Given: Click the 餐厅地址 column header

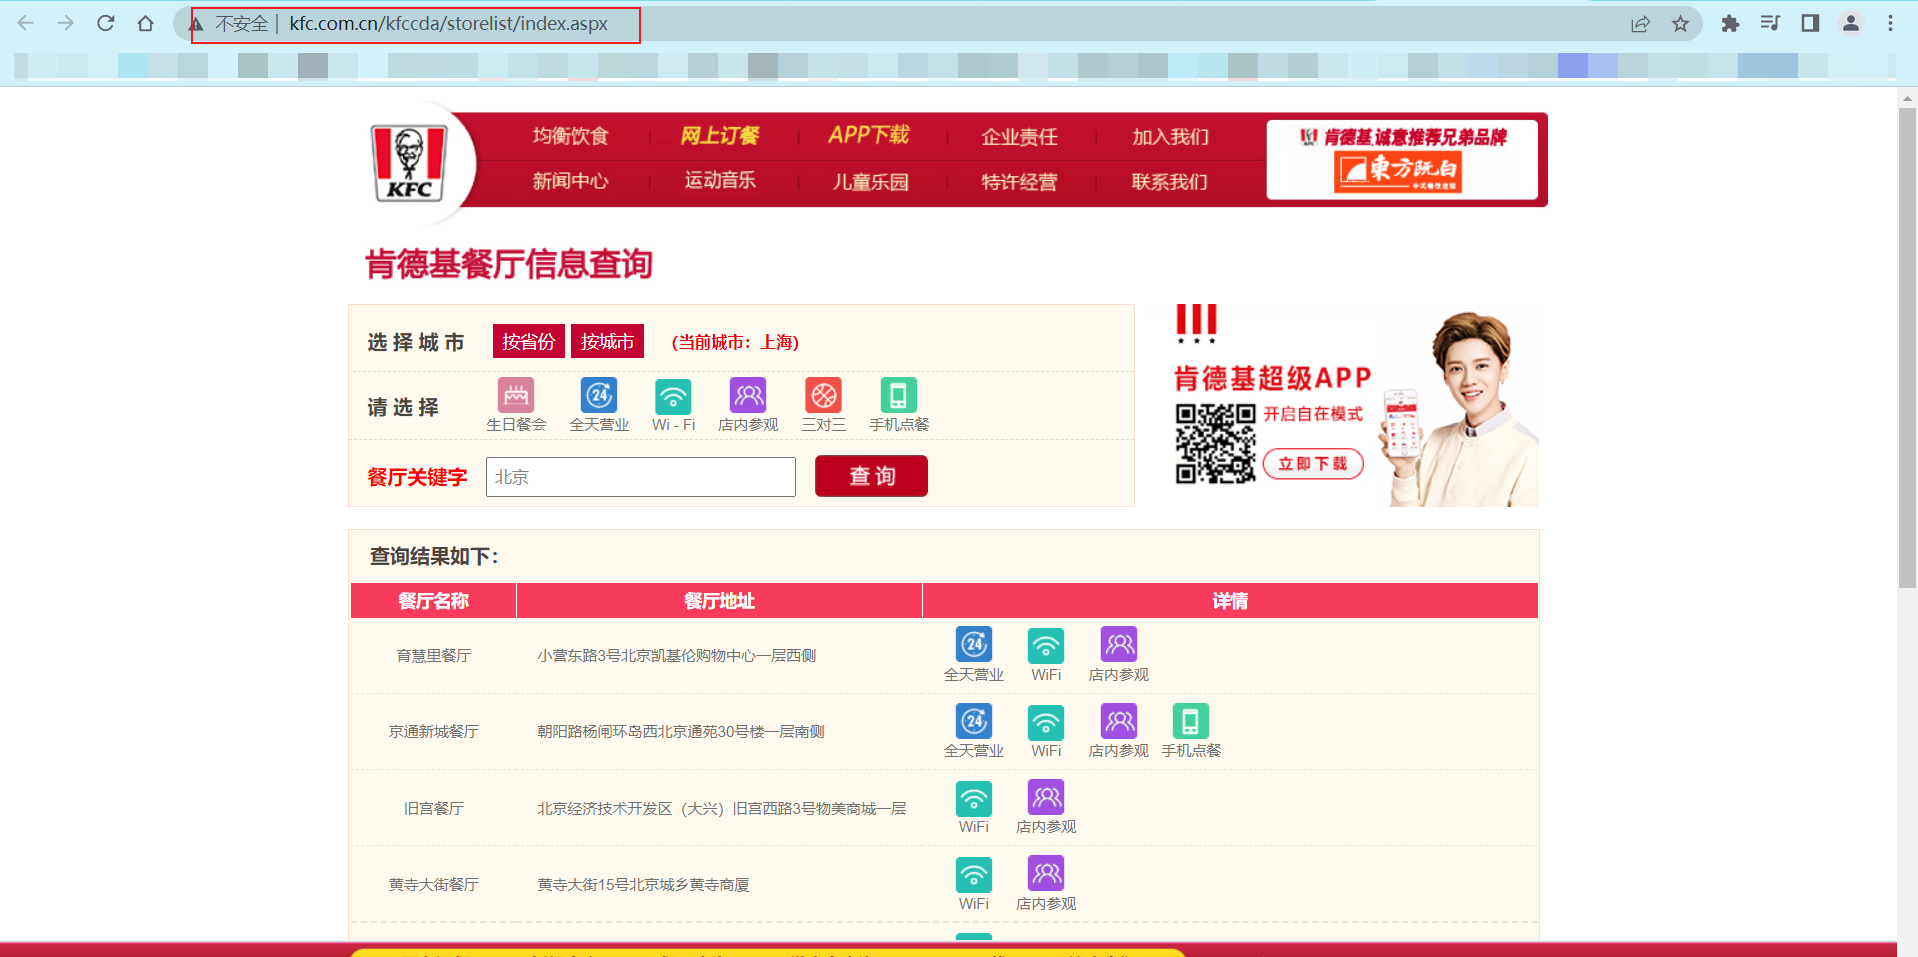Looking at the screenshot, I should (719, 601).
